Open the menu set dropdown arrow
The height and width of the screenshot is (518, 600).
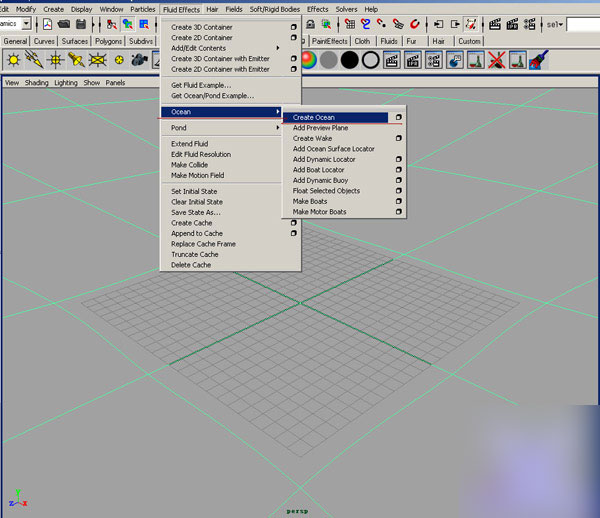(26, 24)
